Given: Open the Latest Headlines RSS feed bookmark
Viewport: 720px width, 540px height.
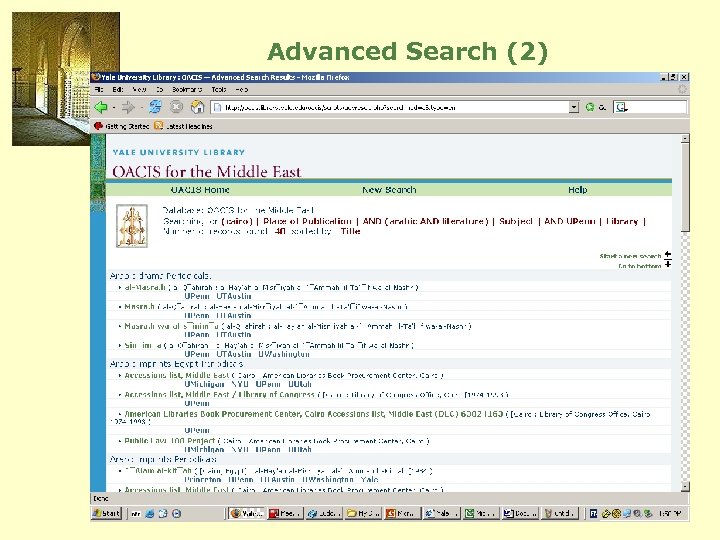Looking at the screenshot, I should 184,126.
